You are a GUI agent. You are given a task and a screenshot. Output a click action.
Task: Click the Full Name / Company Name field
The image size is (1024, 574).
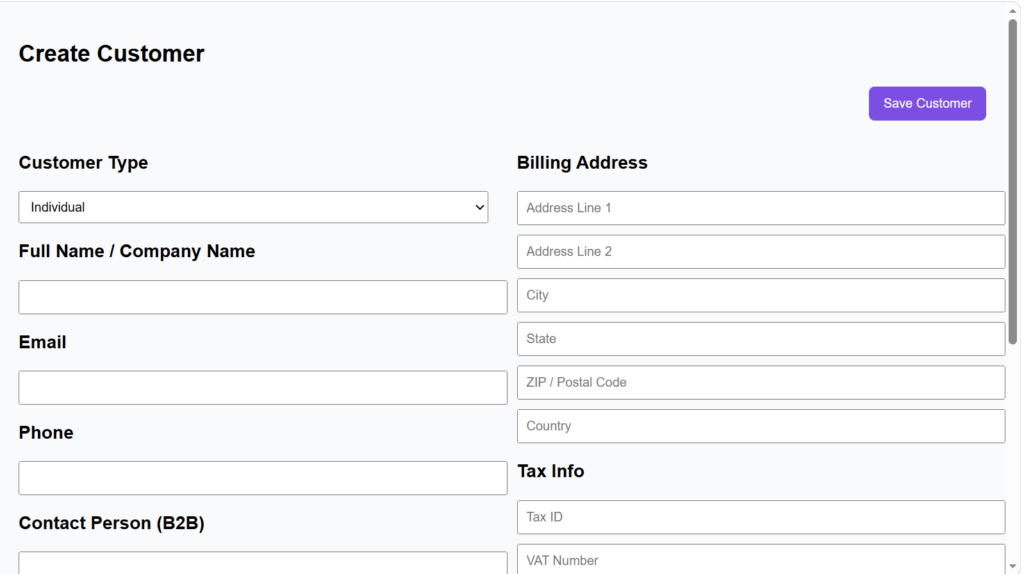(x=262, y=297)
